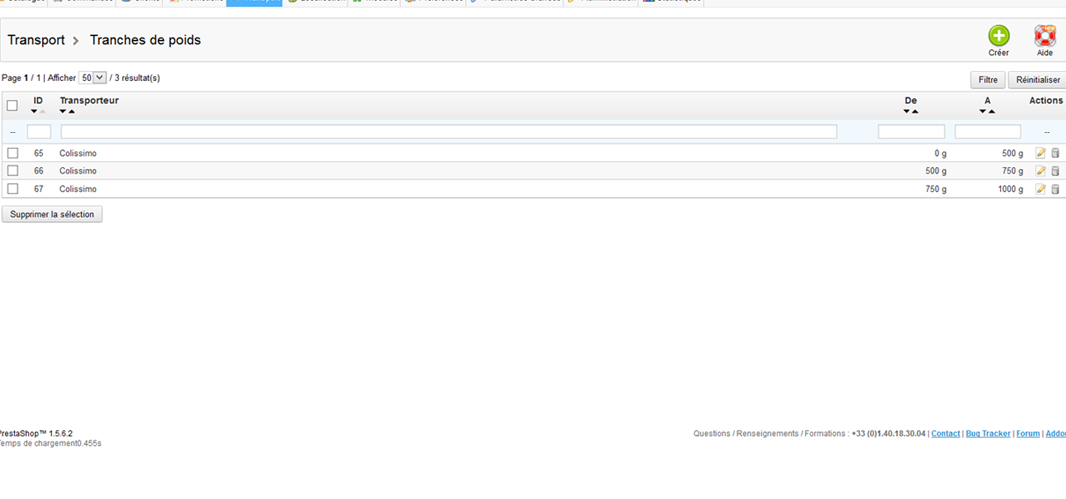Sort De column descending arrow
Viewport: 1066px width, 499px height.
[x=906, y=111]
